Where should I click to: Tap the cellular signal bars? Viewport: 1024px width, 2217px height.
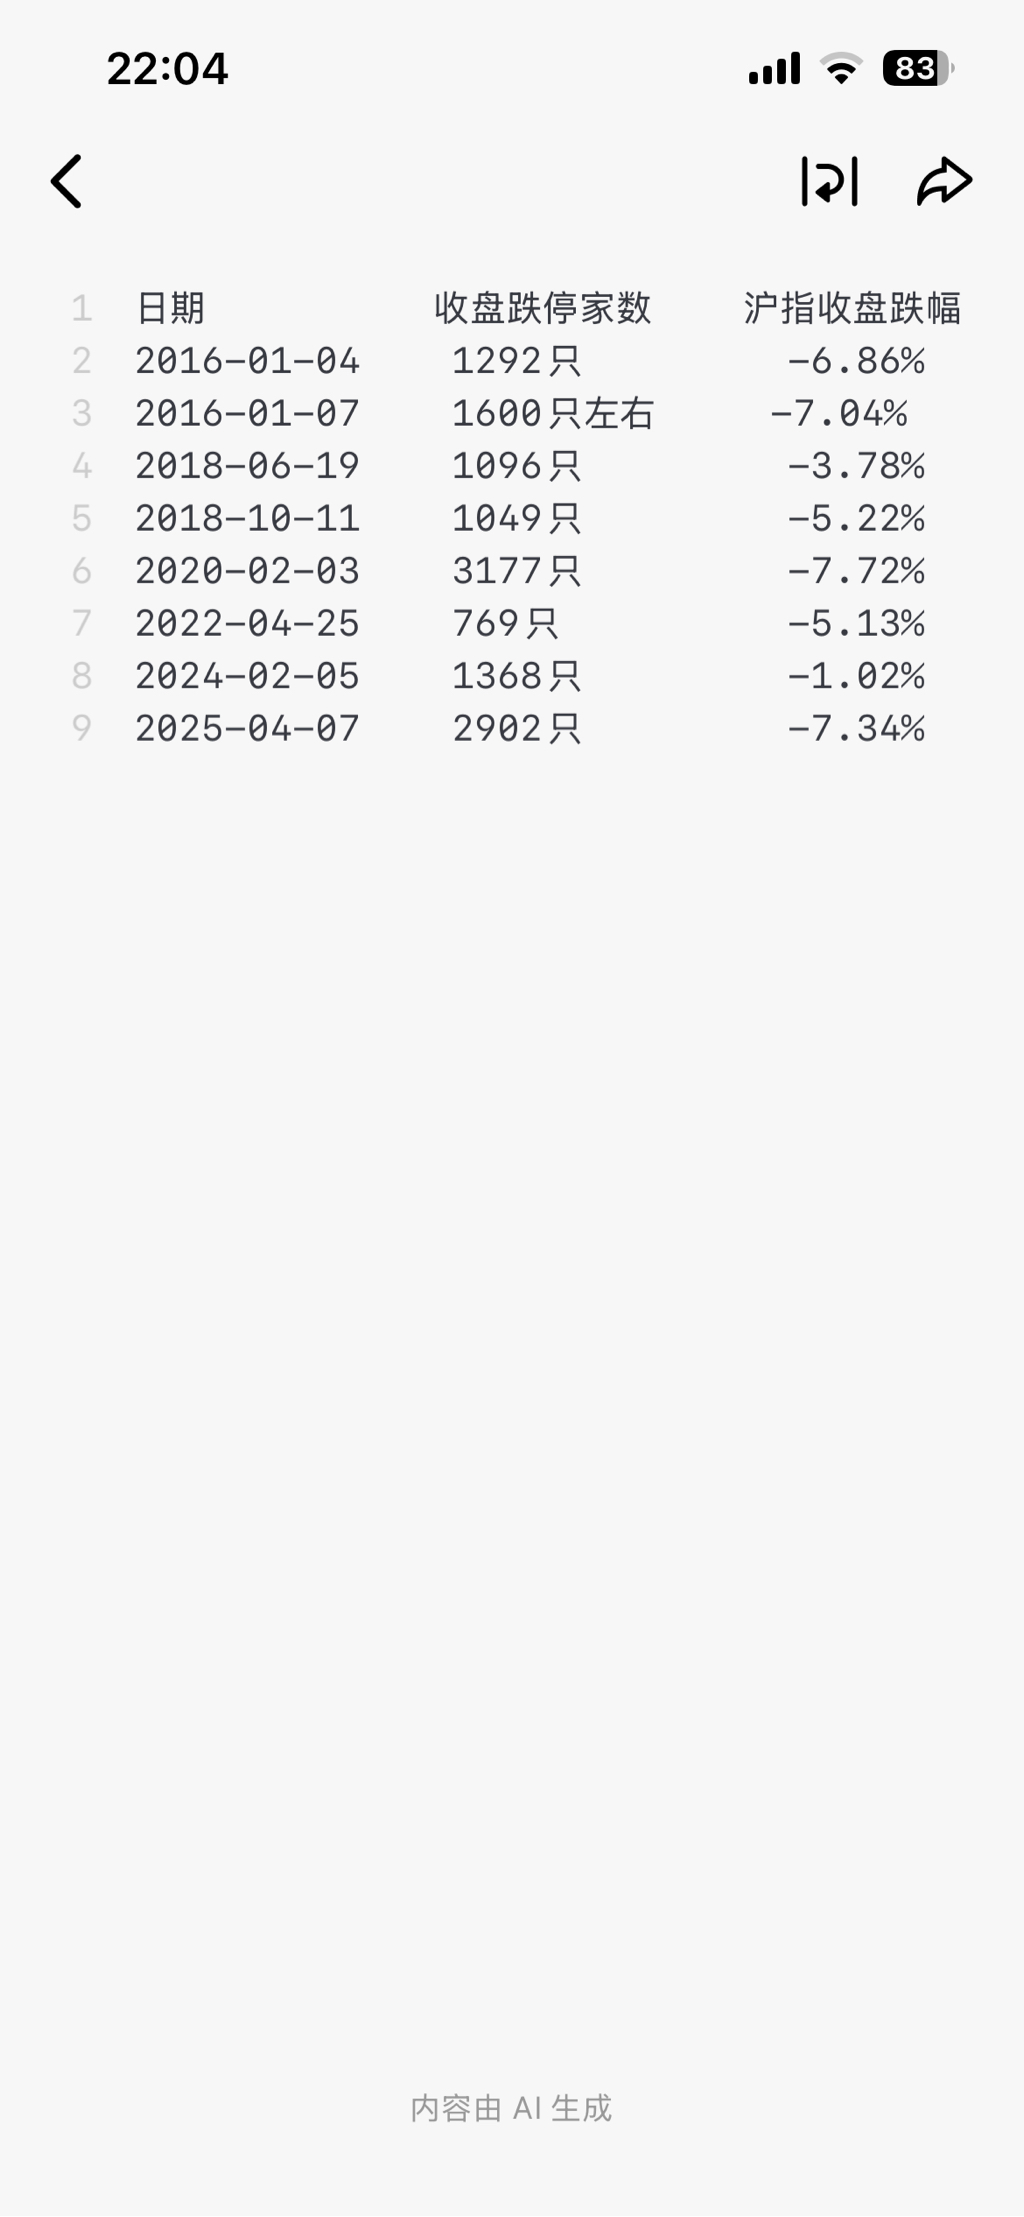[x=774, y=68]
